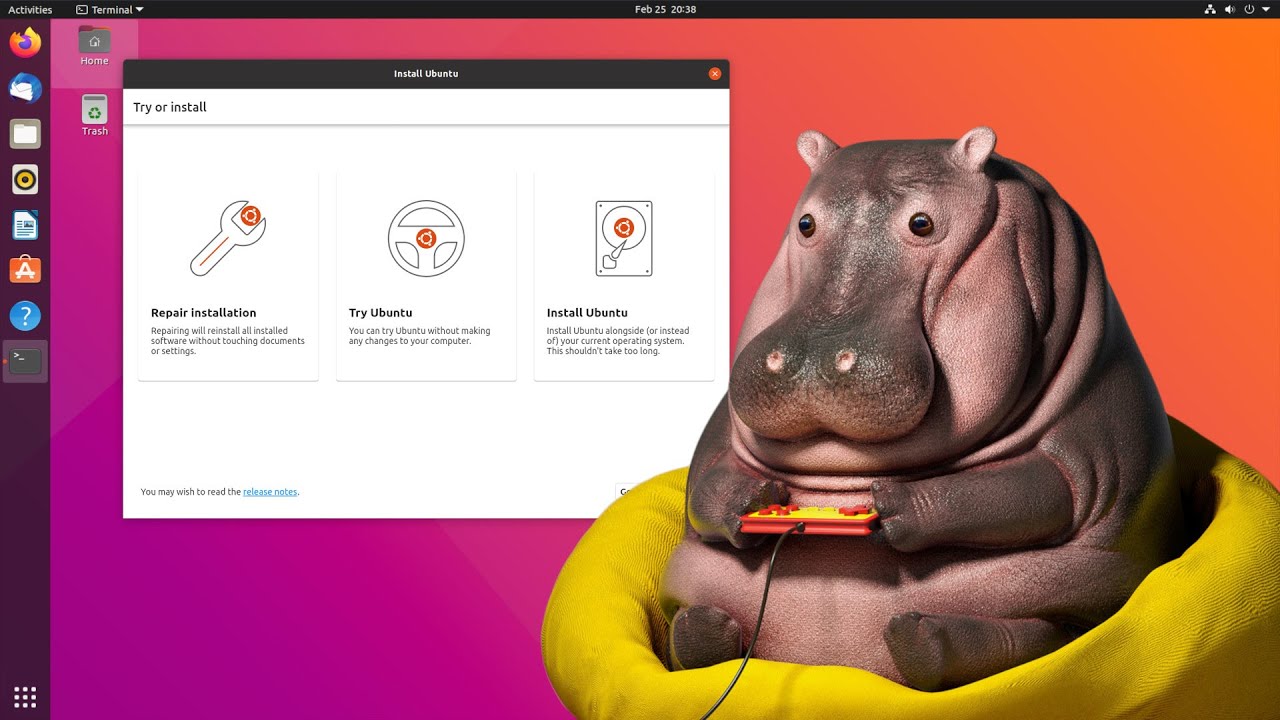Open the Help icon in dock
The height and width of the screenshot is (720, 1280).
click(25, 316)
